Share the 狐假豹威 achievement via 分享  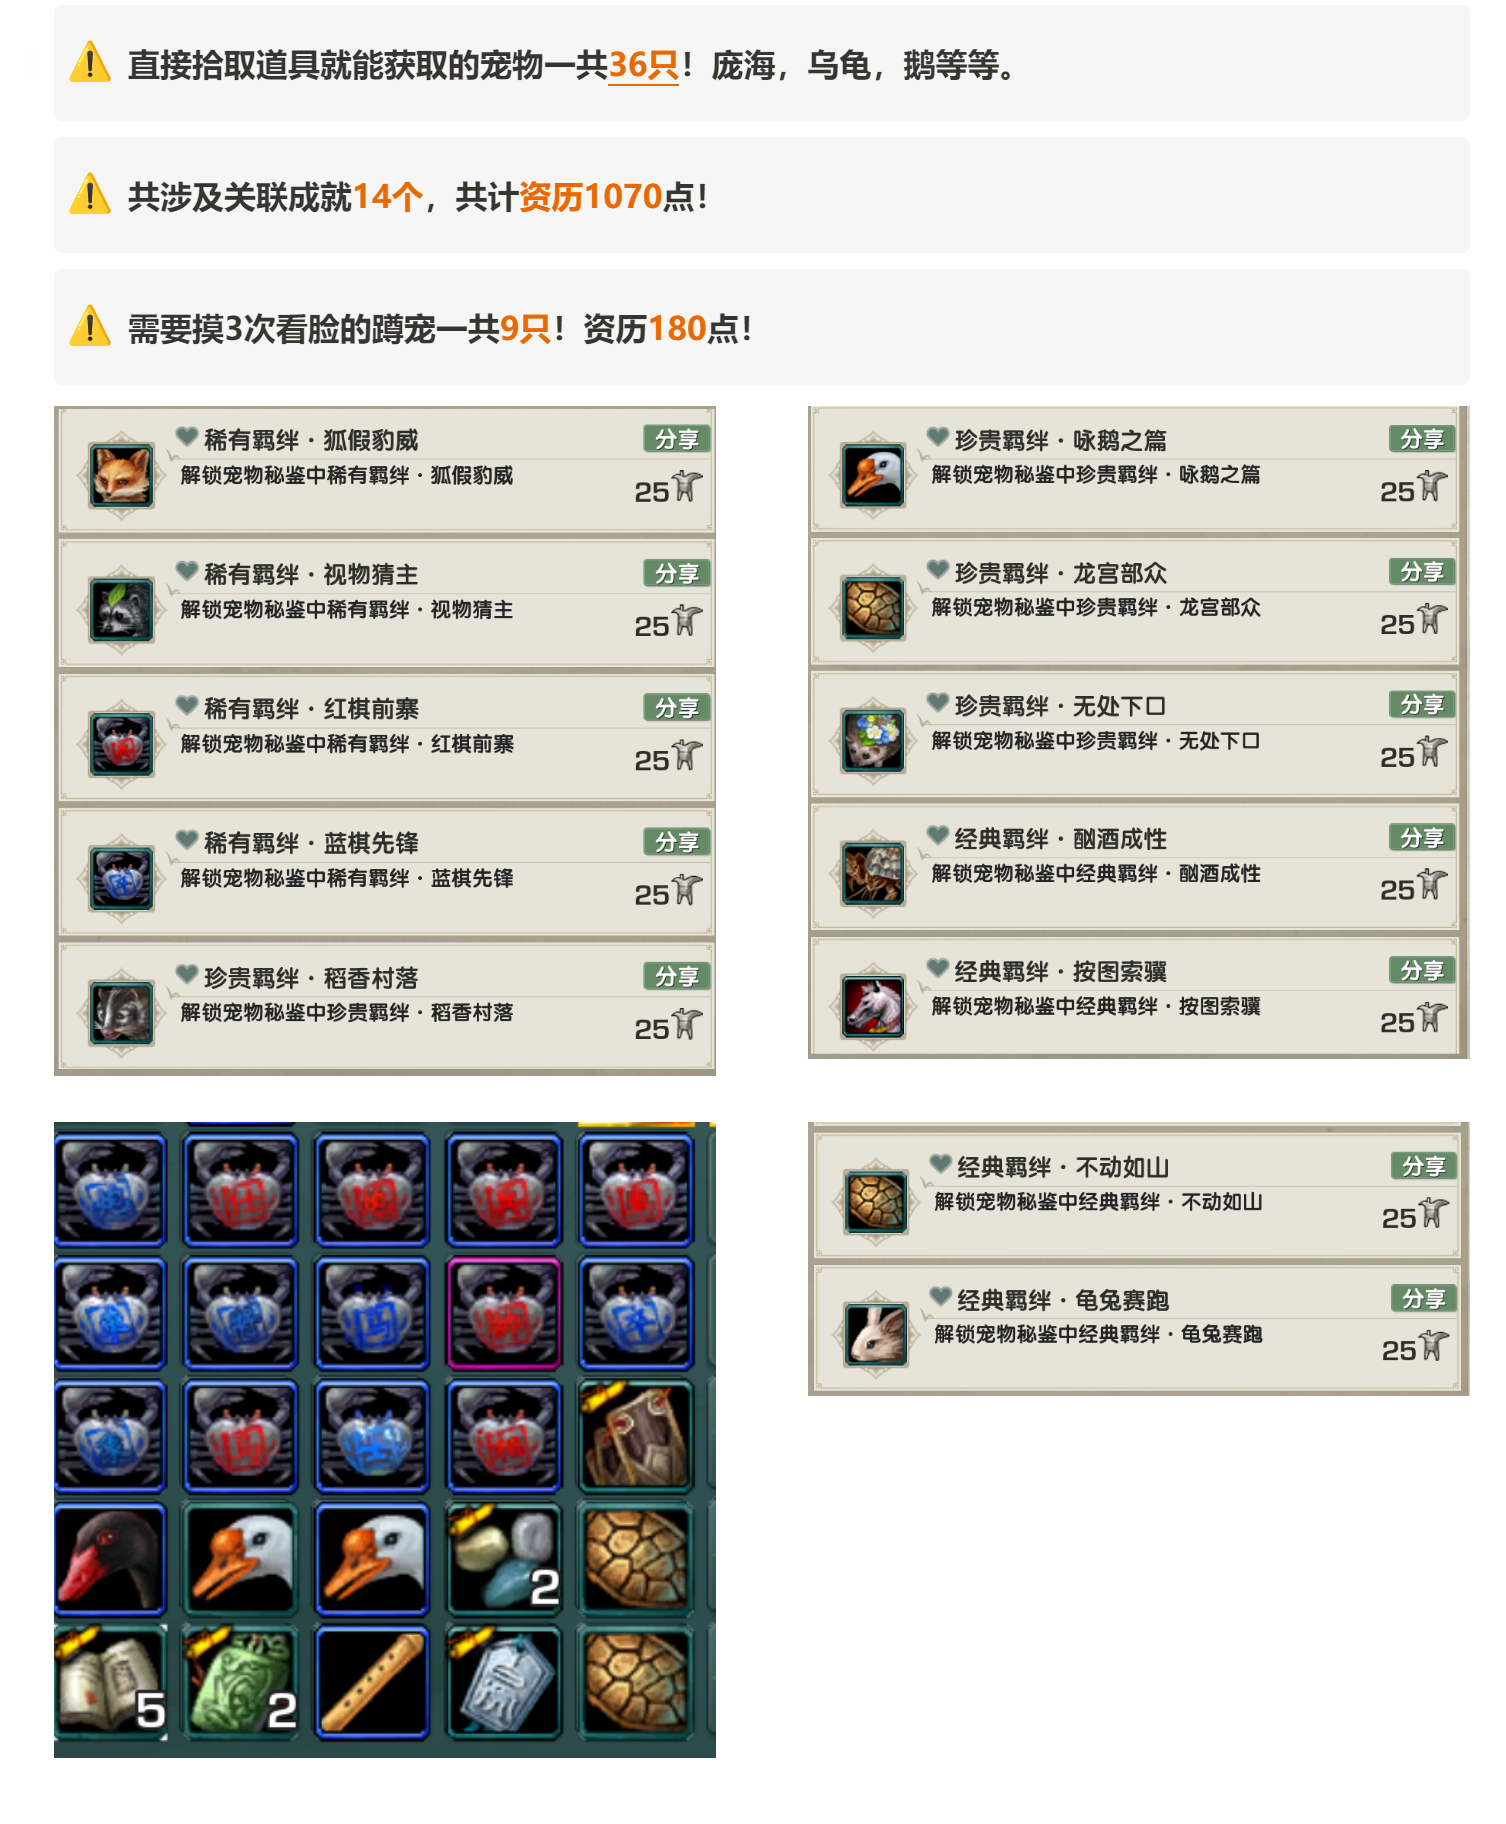coord(677,439)
